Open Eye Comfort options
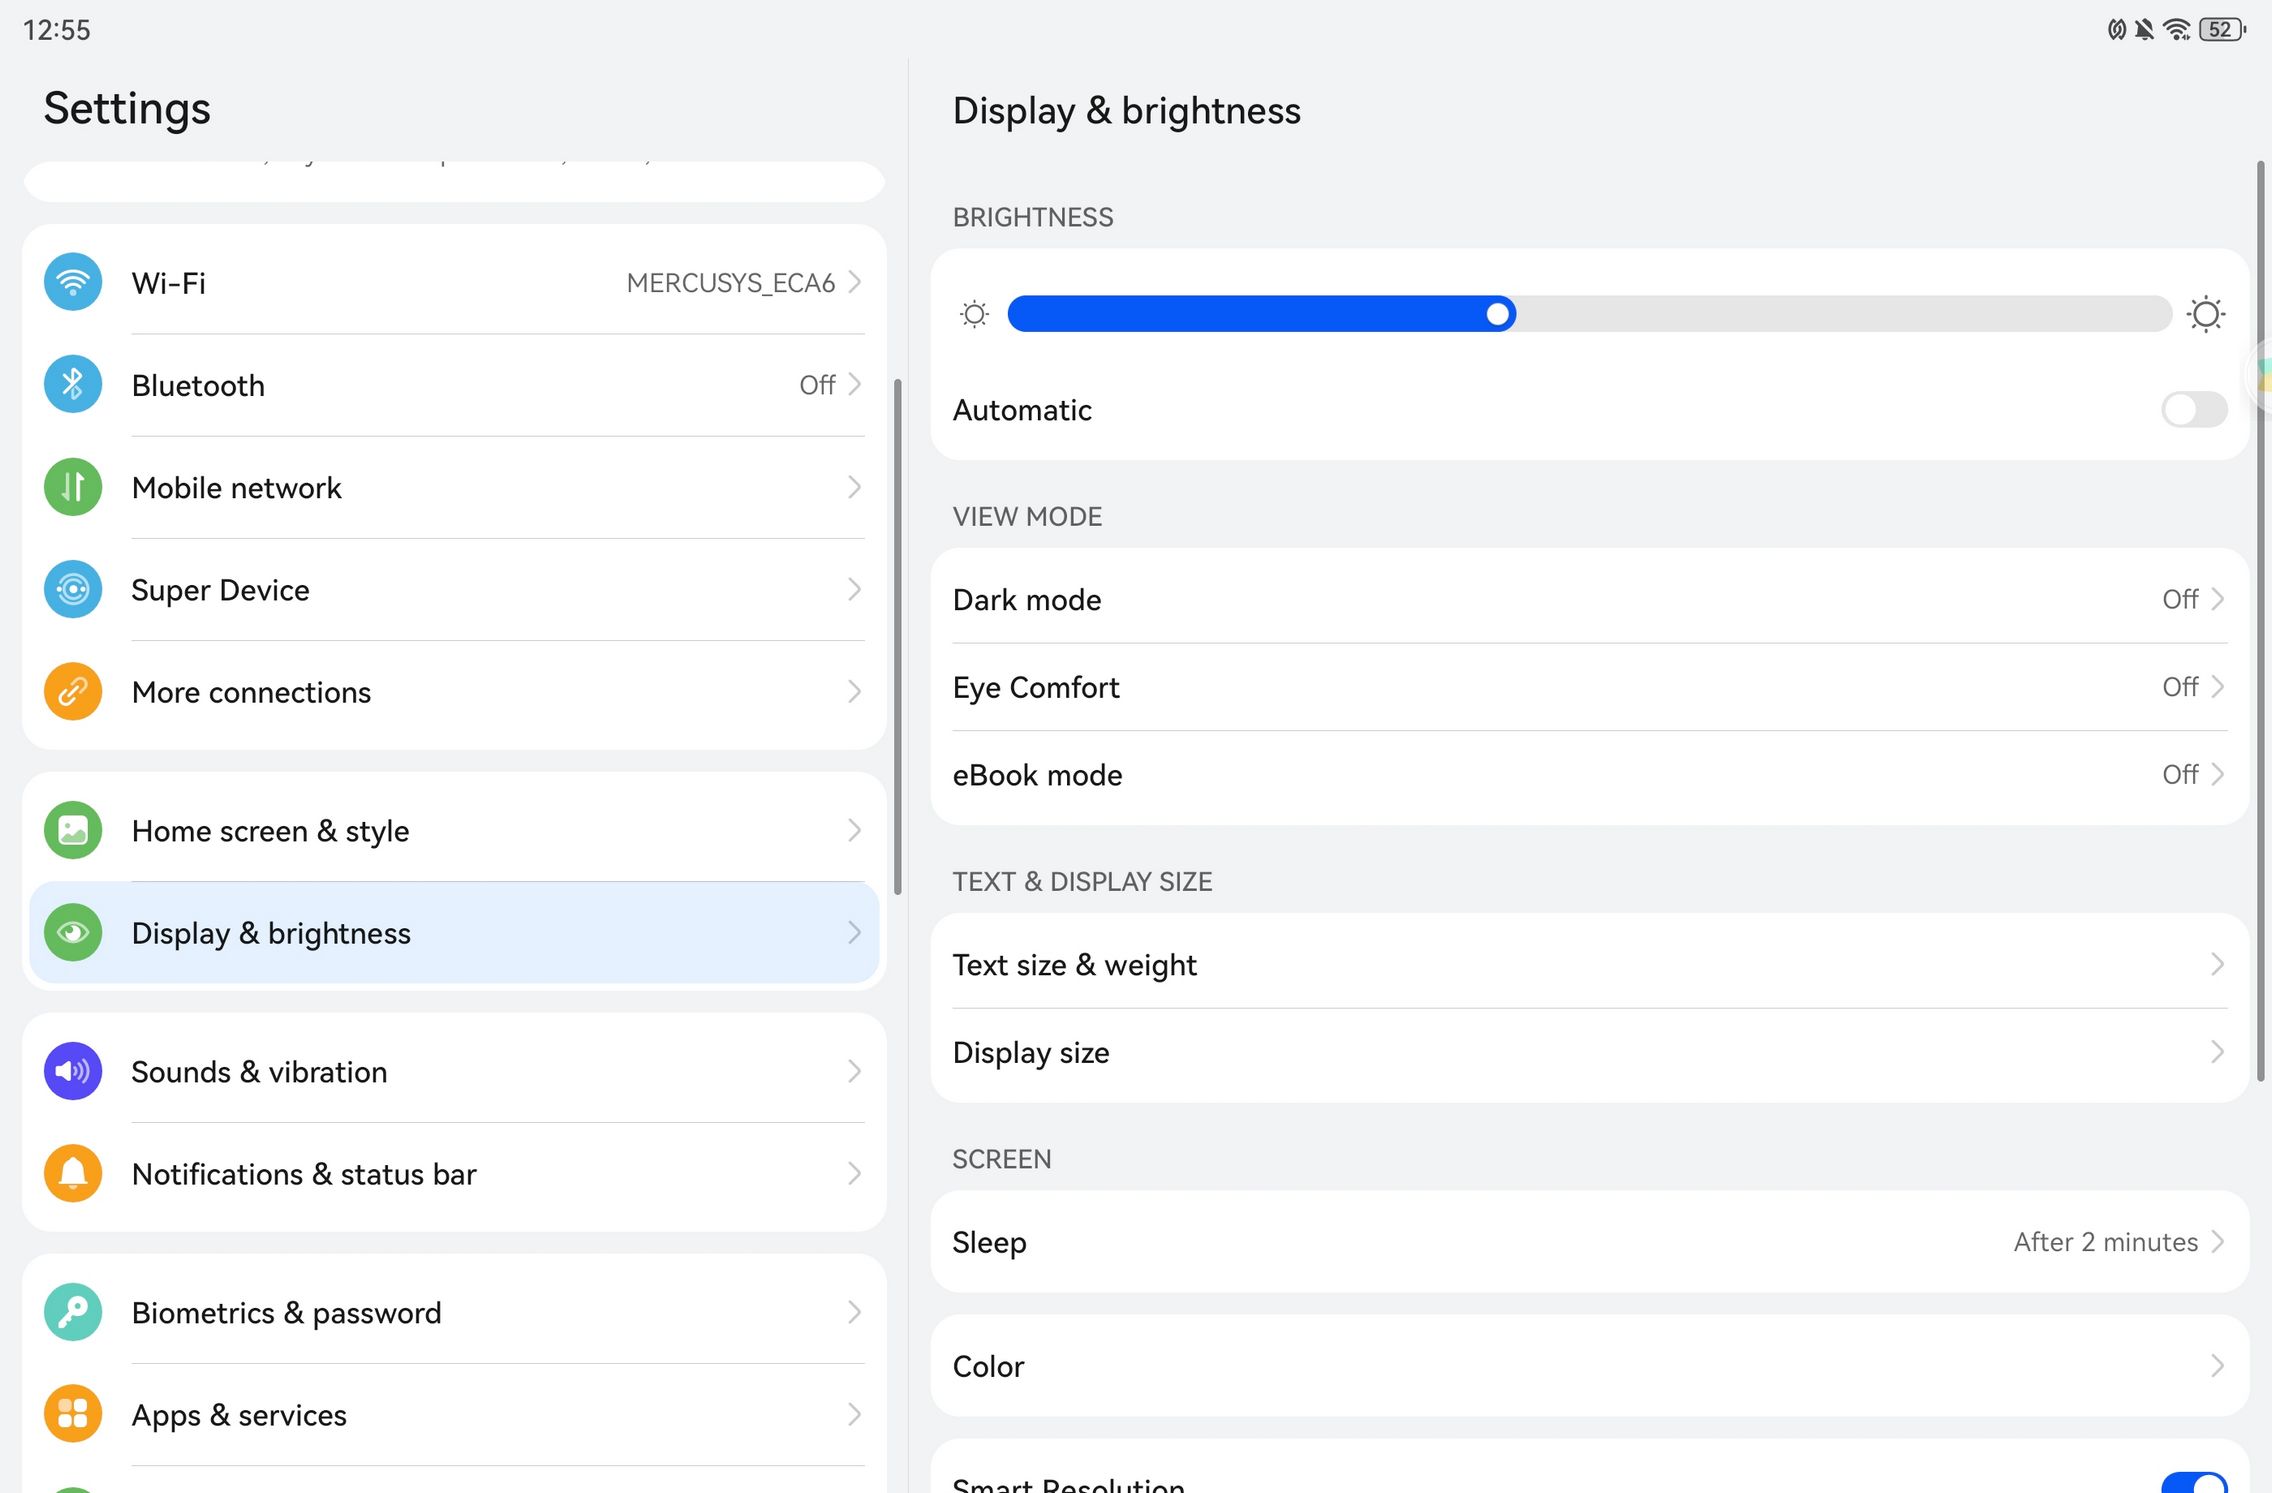This screenshot has height=1493, width=2272. click(x=1588, y=688)
